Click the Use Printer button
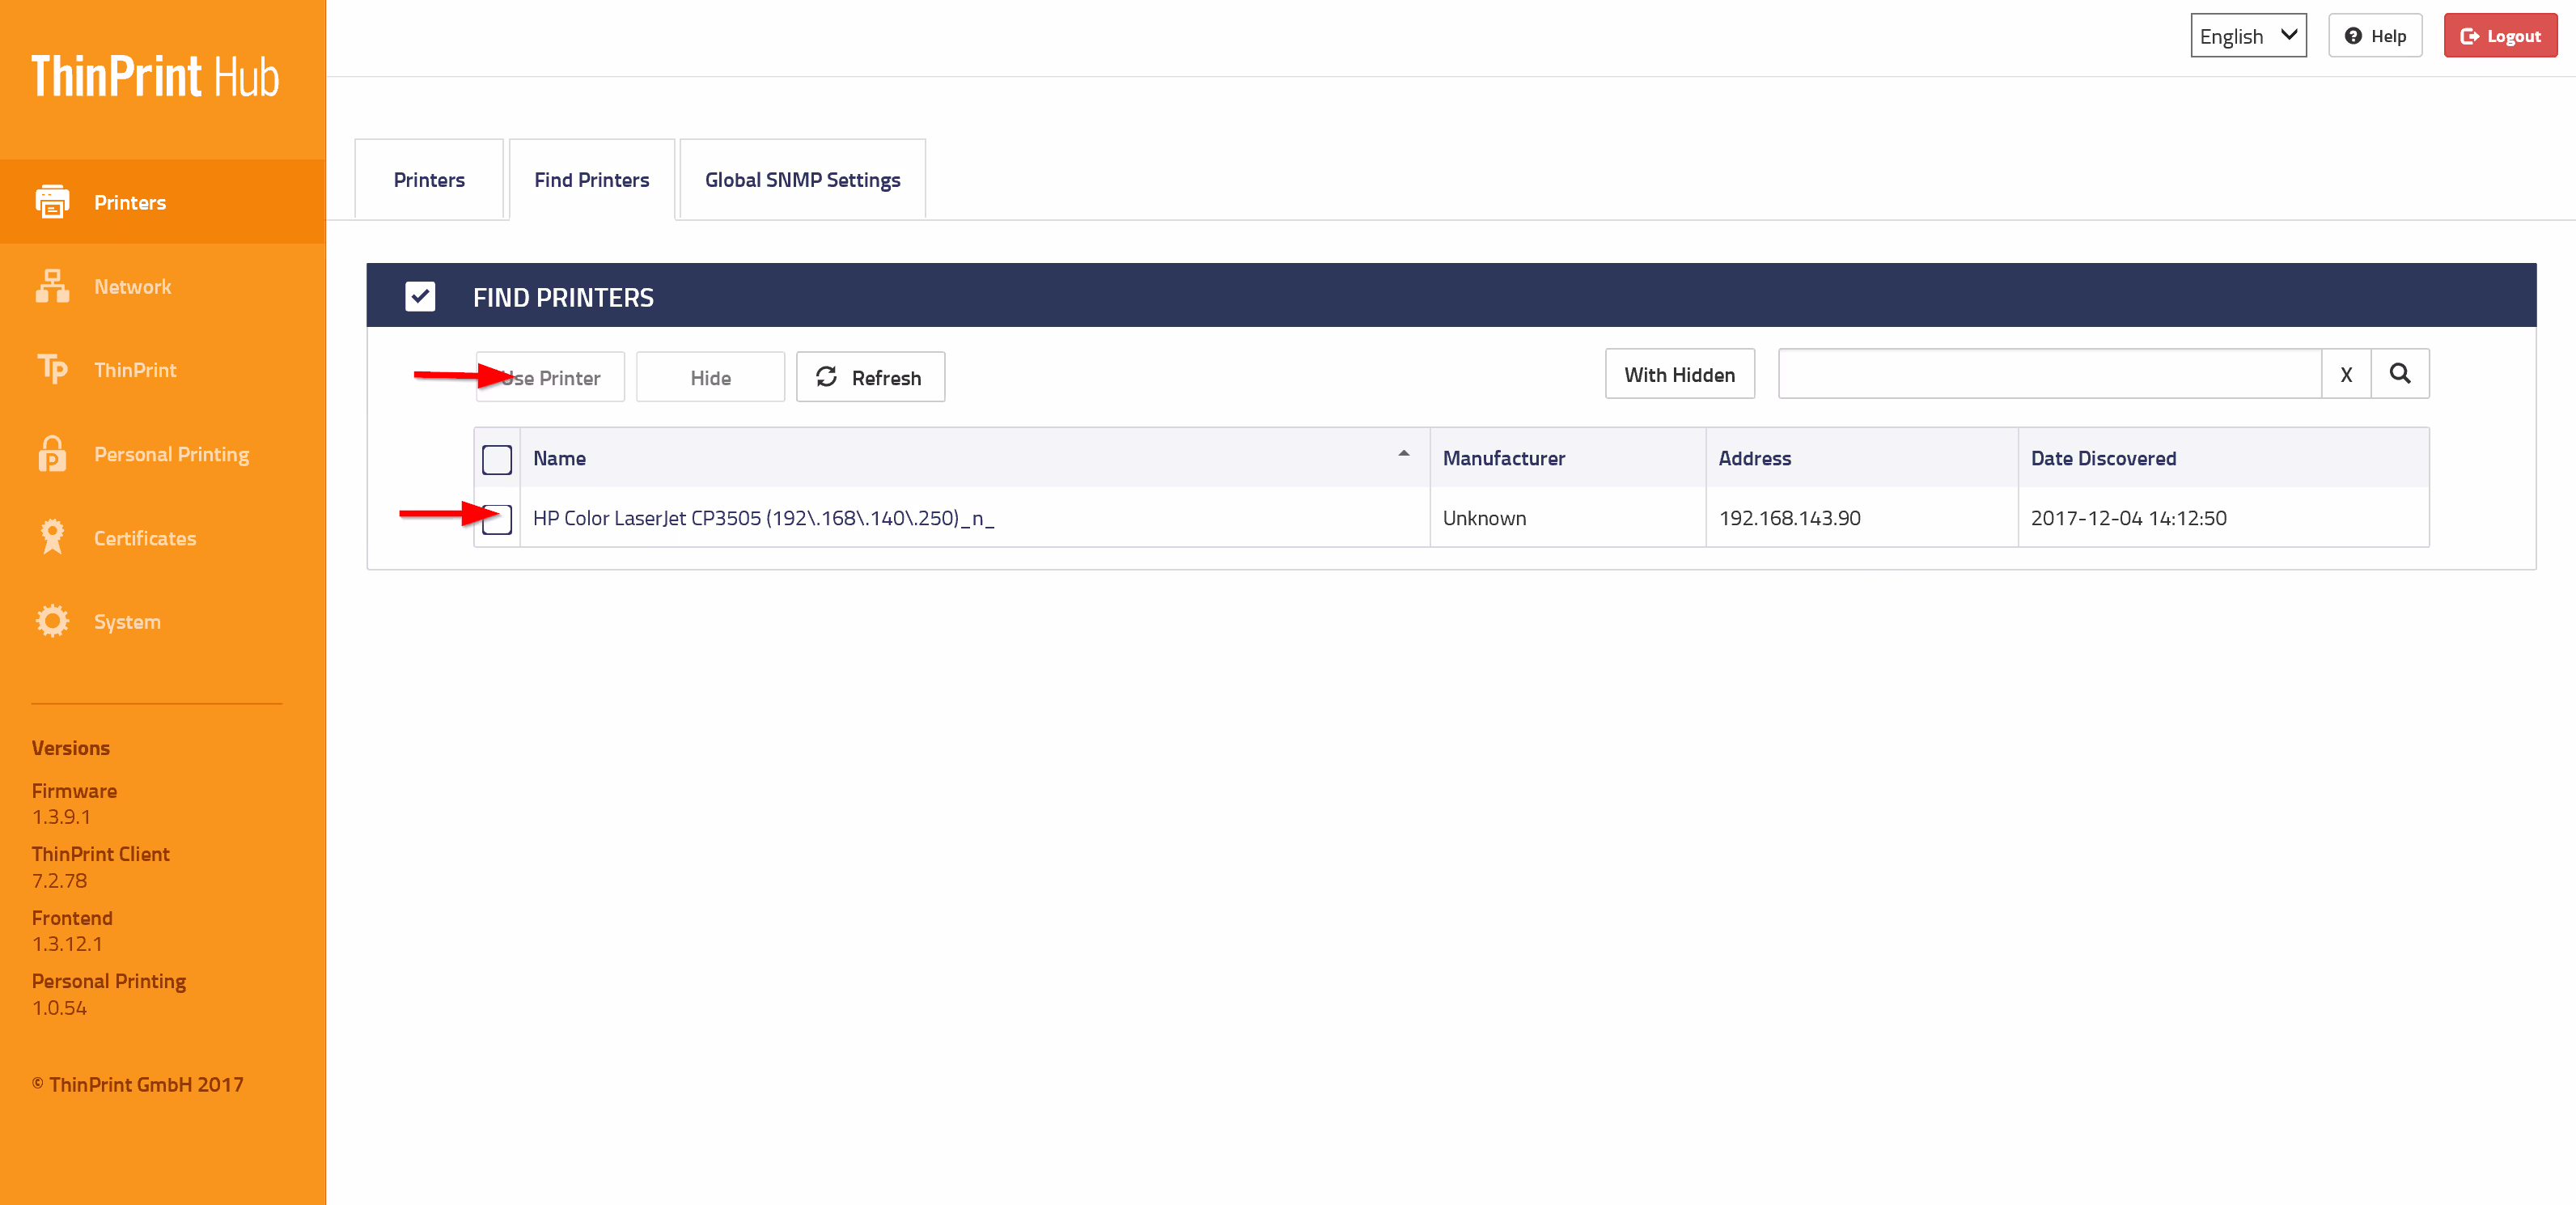2576x1205 pixels. tap(550, 377)
